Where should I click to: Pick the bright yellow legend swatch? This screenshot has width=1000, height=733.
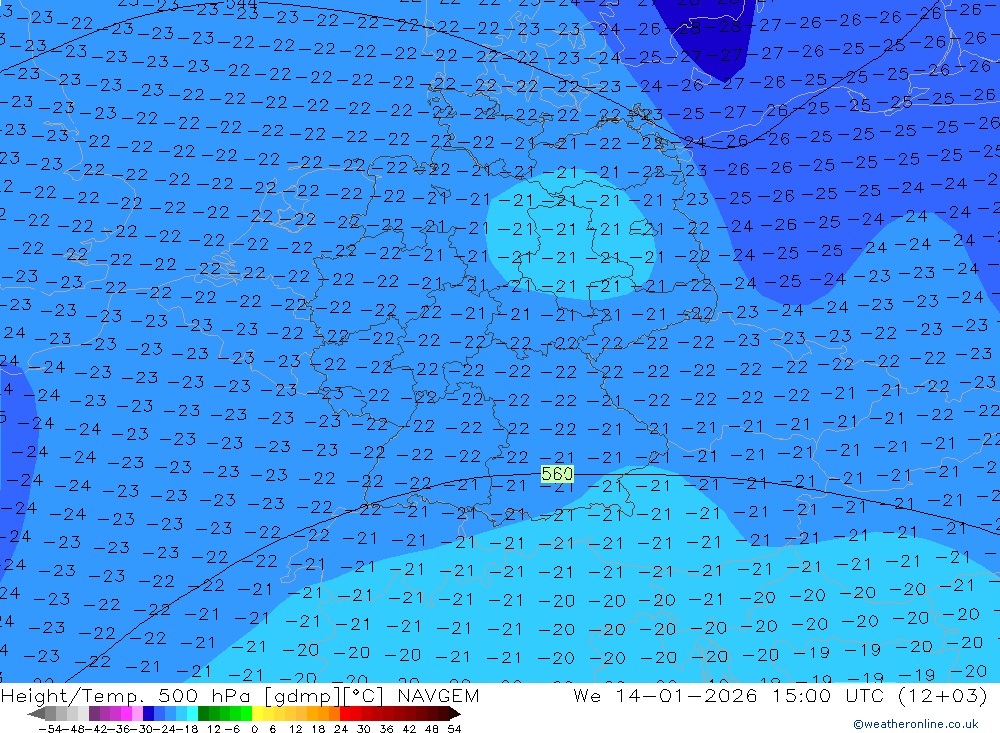click(x=258, y=713)
